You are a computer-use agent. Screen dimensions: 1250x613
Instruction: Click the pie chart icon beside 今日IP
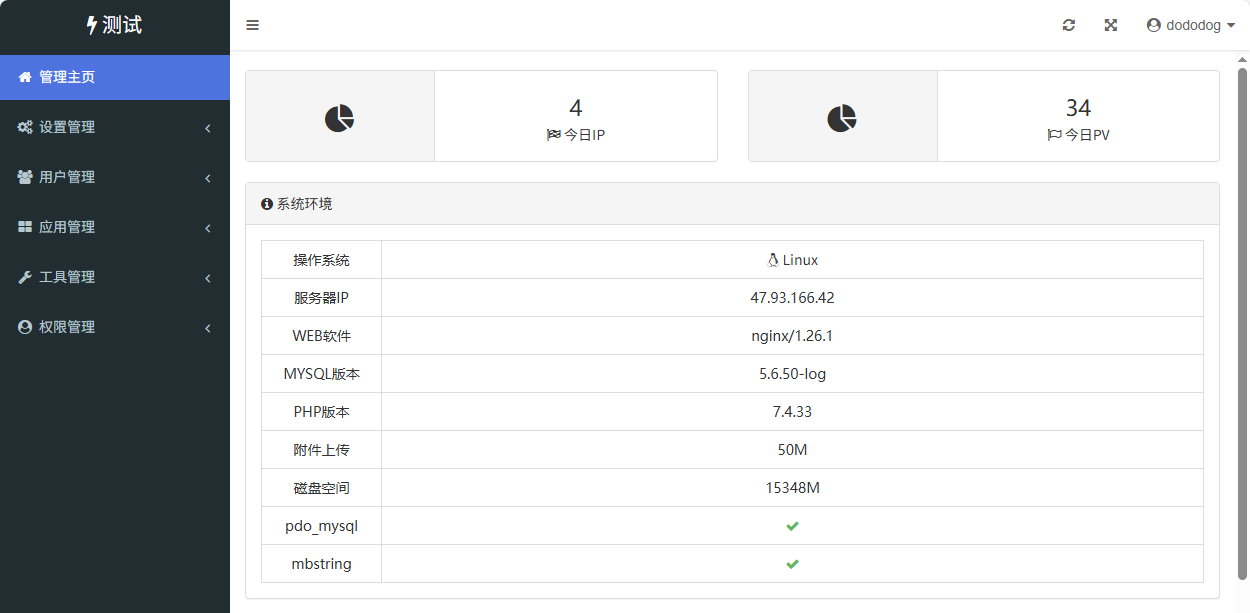[340, 118]
